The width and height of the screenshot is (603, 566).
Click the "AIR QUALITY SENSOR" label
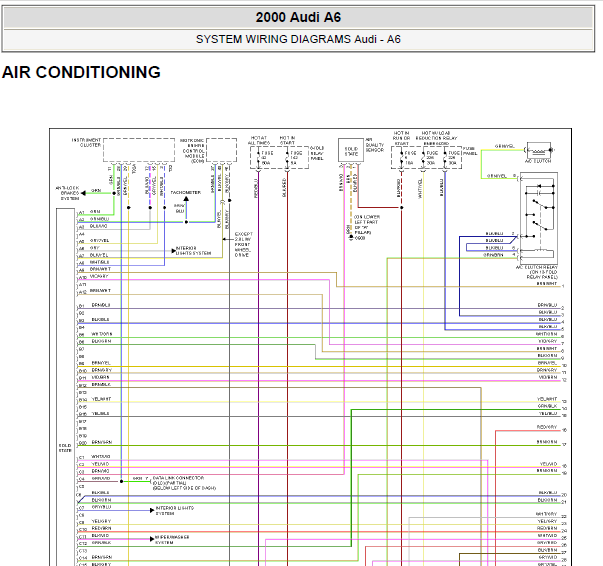[x=375, y=145]
